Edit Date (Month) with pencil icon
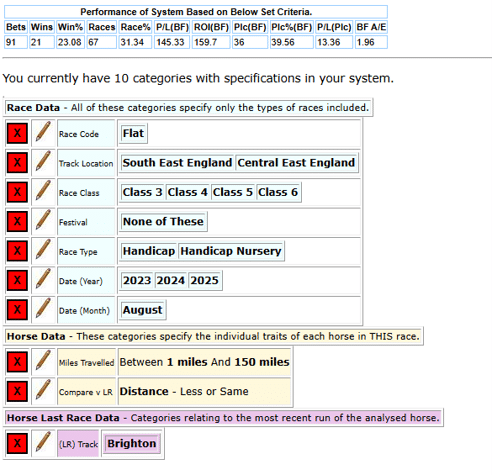 coord(43,308)
